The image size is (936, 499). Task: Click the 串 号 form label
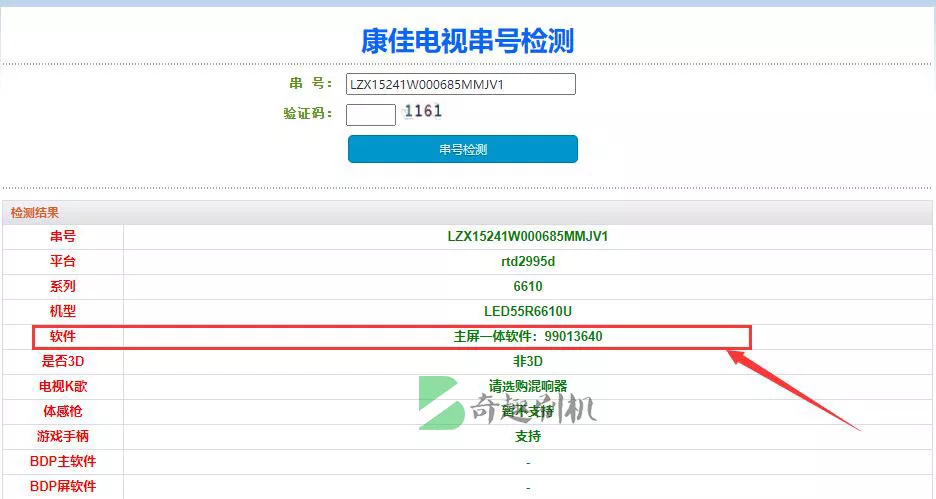(310, 84)
